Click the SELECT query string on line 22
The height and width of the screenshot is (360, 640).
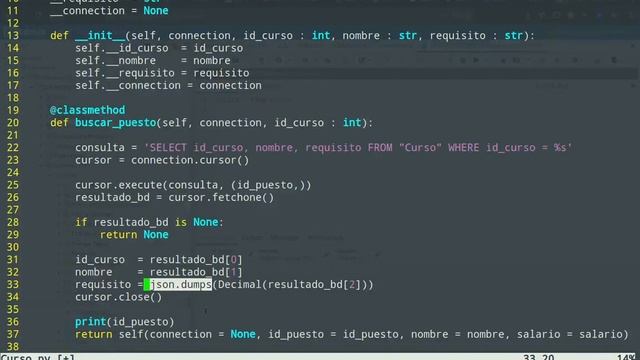(358, 147)
